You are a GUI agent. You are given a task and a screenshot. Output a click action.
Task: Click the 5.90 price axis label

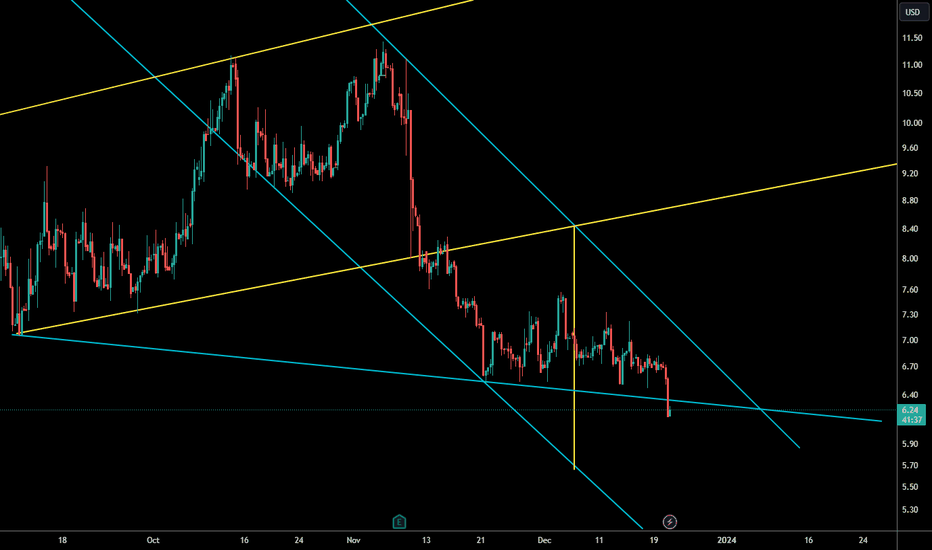tap(910, 444)
